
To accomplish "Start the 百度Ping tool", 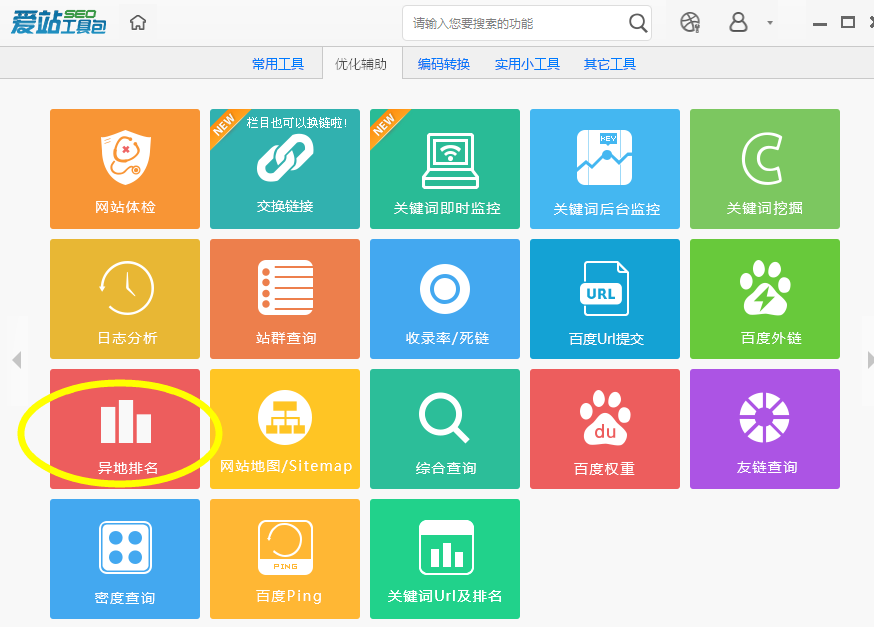I will click(284, 558).
